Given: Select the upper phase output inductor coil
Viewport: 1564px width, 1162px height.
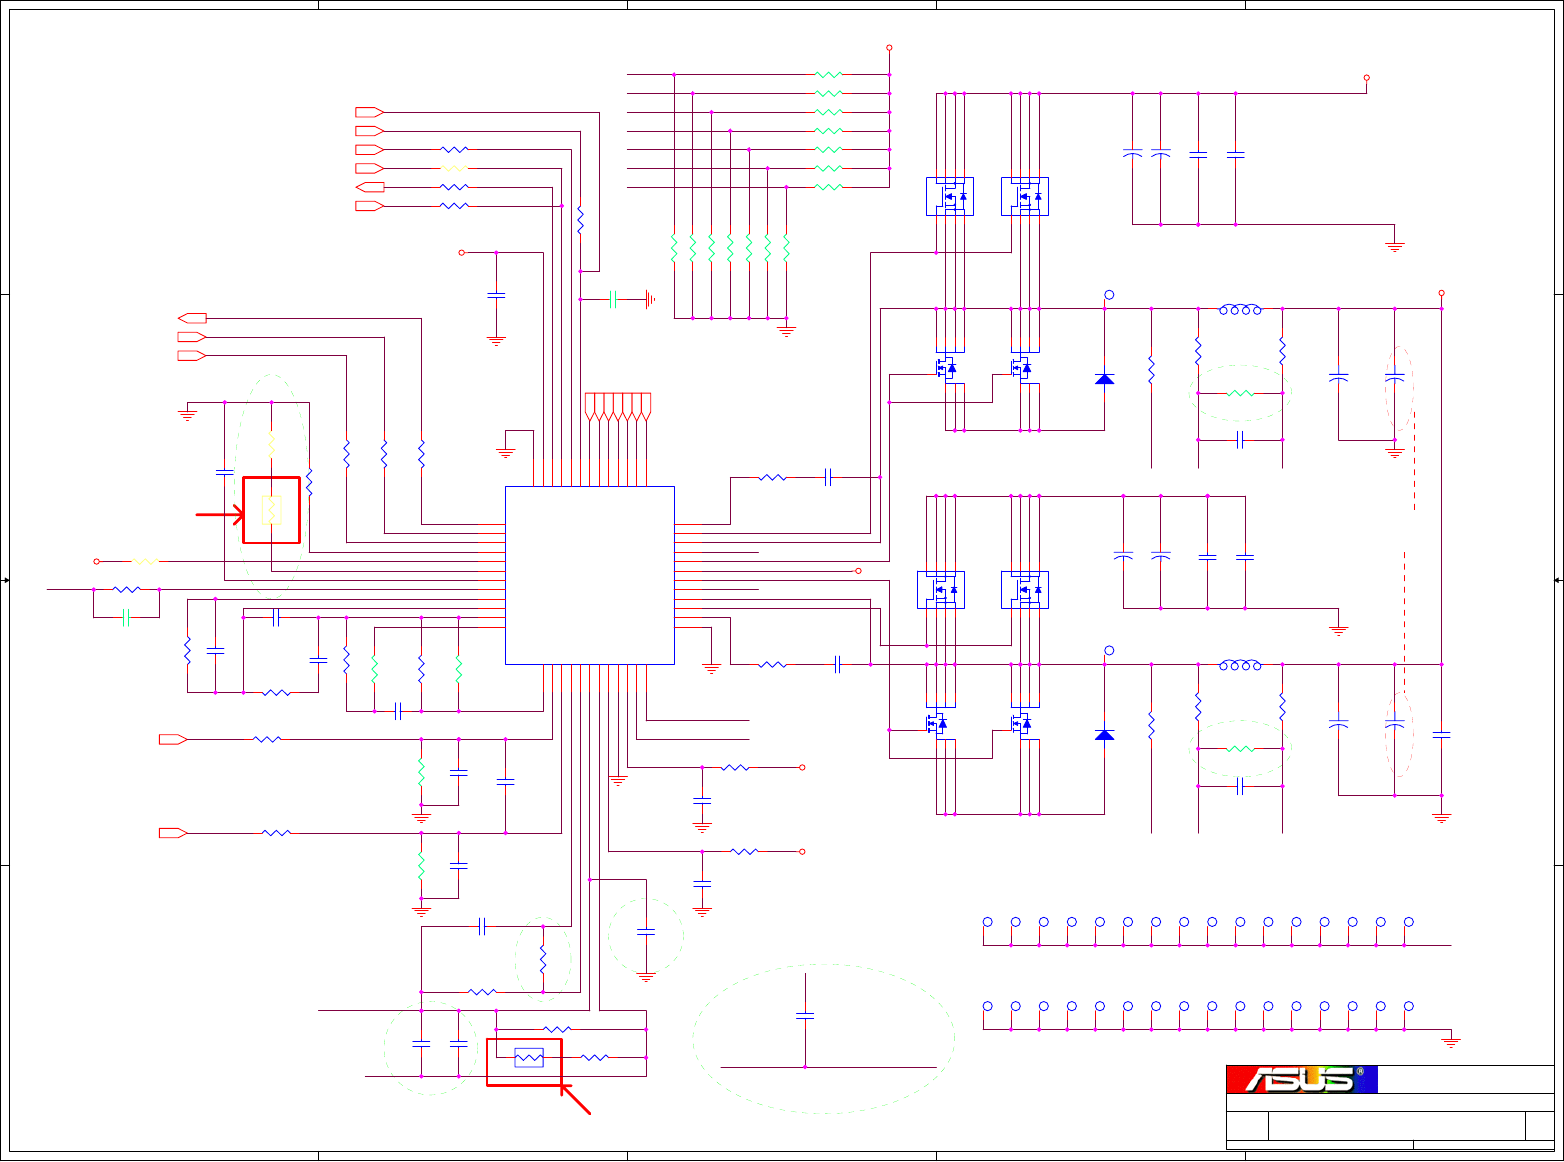Looking at the screenshot, I should click(x=1240, y=309).
